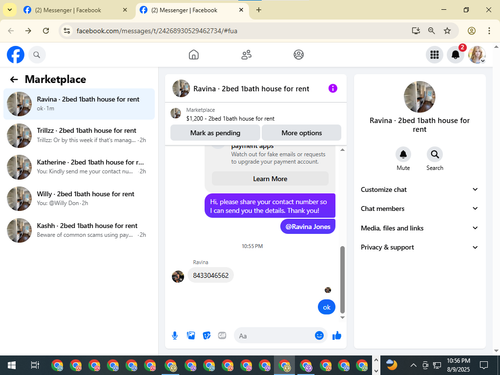This screenshot has height=375, width=500.
Task: Open the tab search dropdown in Chrome
Action: click(x=10, y=10)
